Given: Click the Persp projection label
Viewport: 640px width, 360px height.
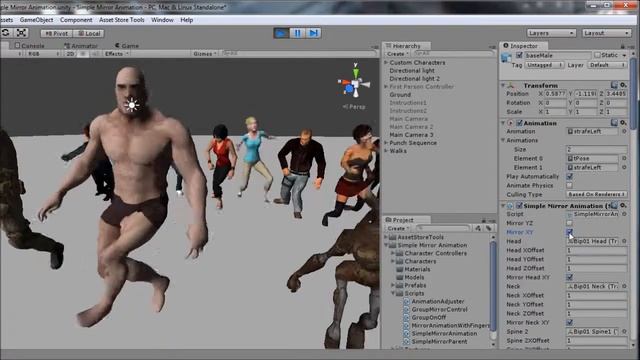Looking at the screenshot, I should point(354,107).
